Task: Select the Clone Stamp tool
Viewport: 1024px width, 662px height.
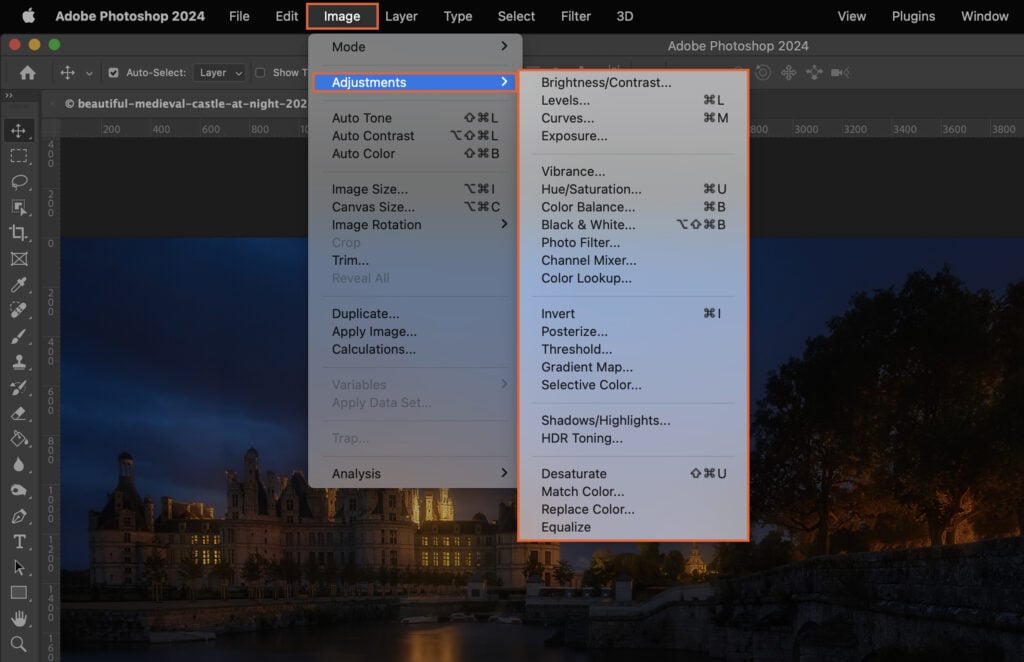Action: pos(20,363)
